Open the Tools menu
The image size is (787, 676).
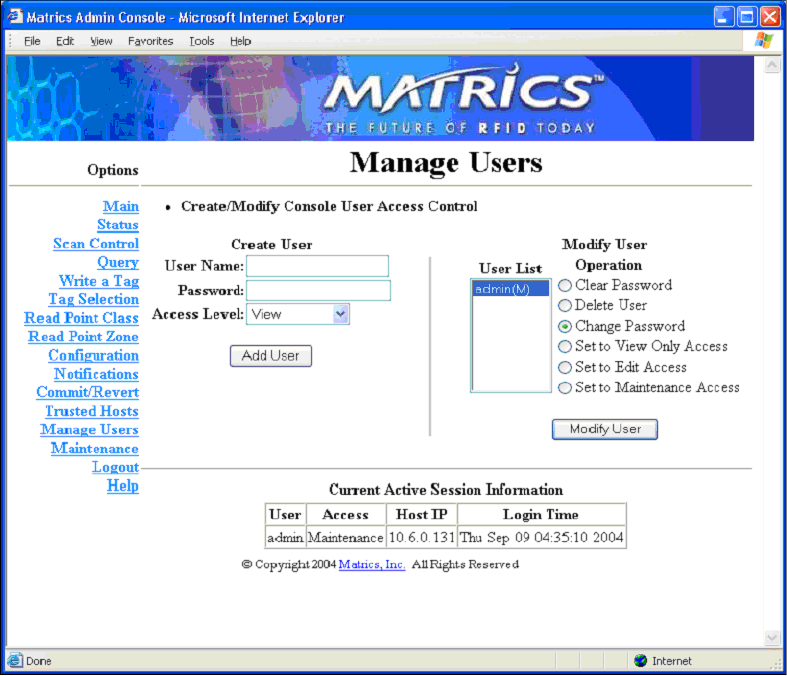[202, 41]
